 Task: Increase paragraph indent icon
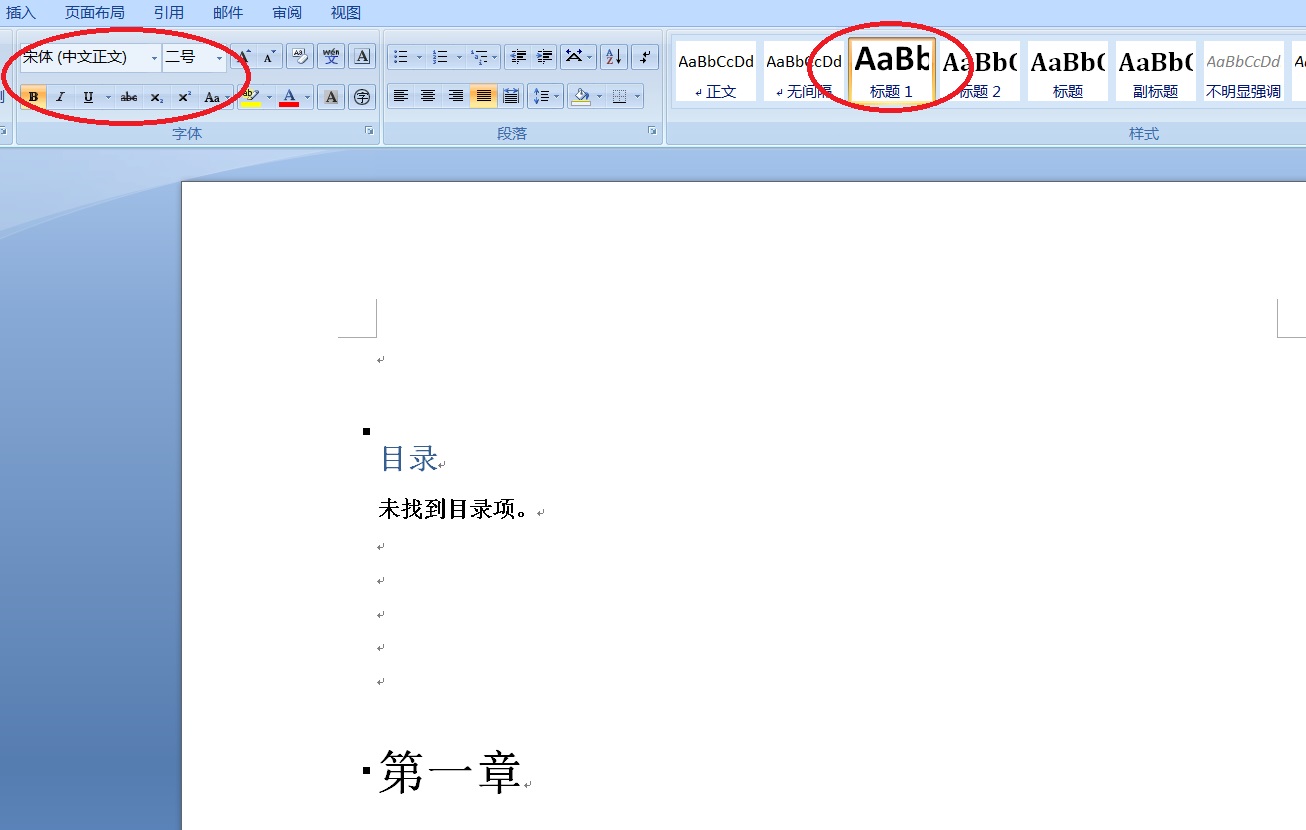point(544,57)
